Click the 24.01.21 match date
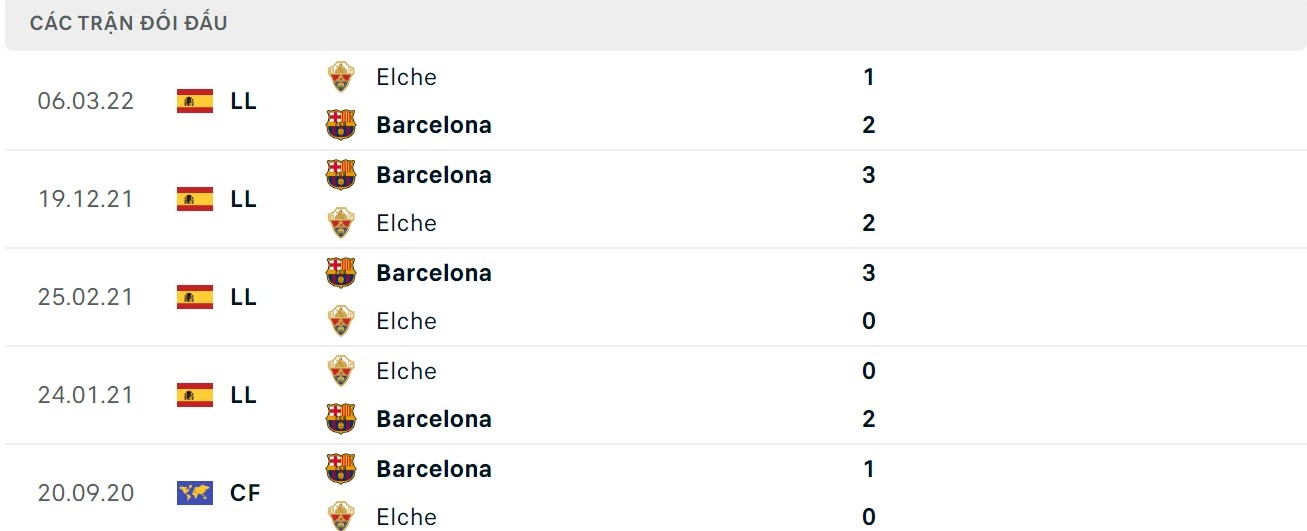This screenshot has width=1307, height=531. (x=86, y=395)
